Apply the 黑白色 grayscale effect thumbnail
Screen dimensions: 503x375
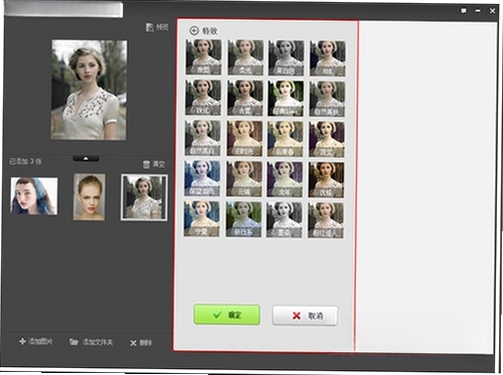(286, 58)
